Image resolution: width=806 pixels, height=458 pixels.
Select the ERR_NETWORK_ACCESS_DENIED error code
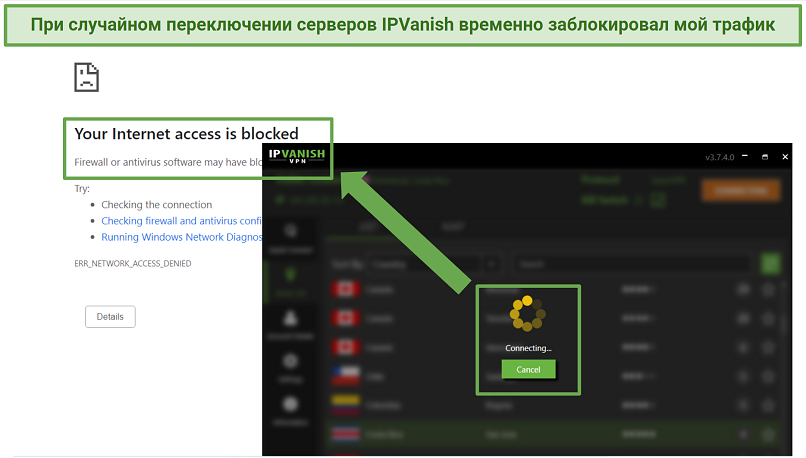(x=133, y=264)
